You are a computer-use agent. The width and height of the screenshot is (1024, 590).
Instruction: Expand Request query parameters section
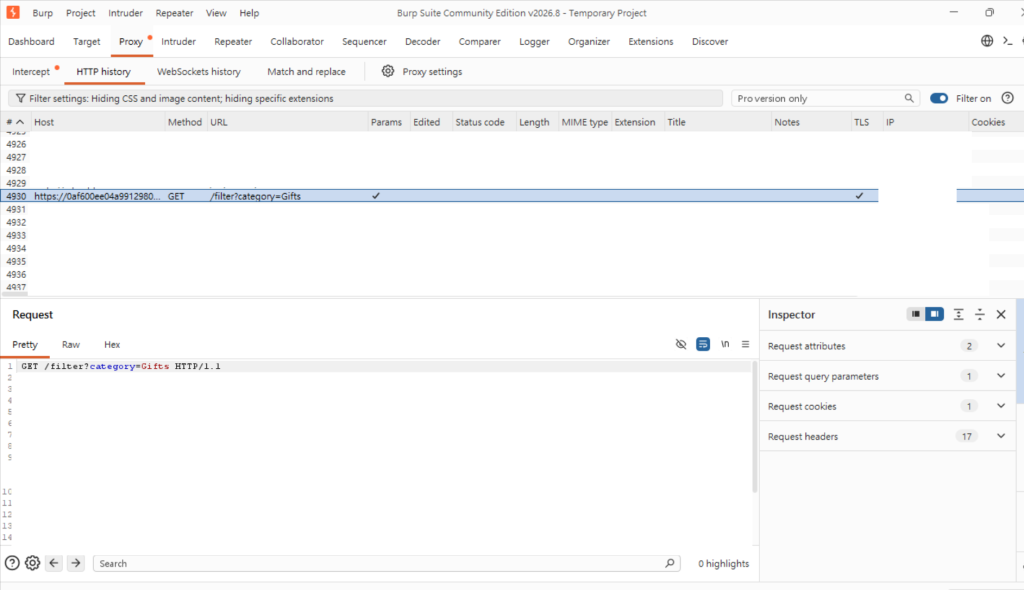[1000, 376]
